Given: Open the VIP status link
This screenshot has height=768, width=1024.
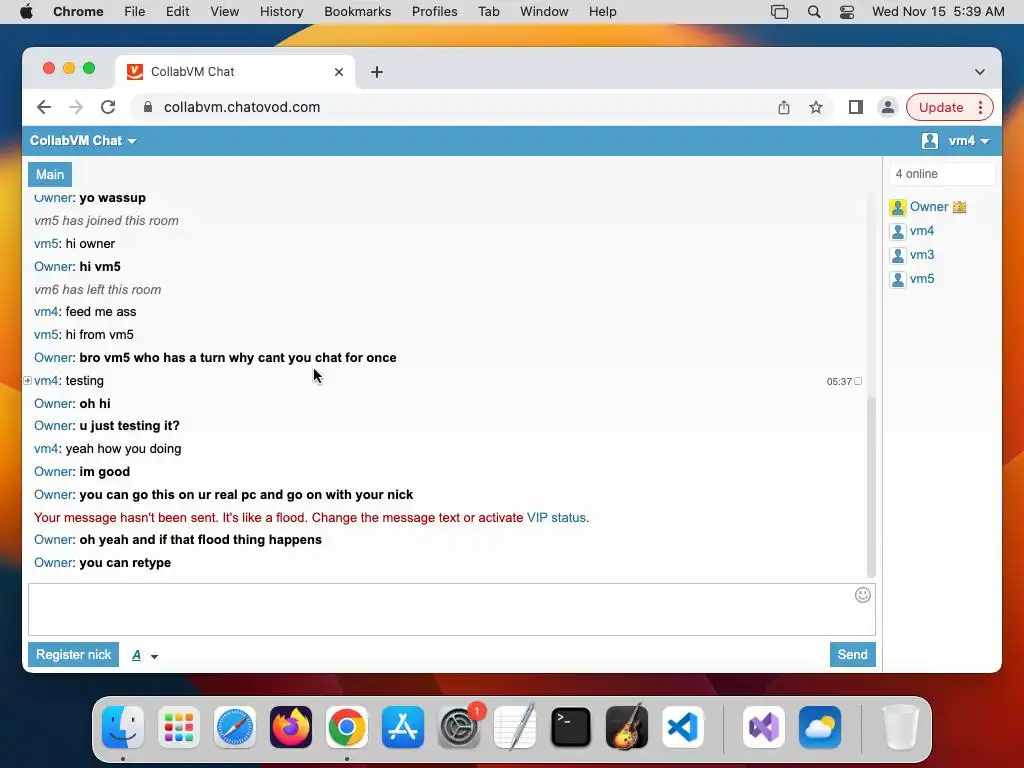Looking at the screenshot, I should (556, 517).
